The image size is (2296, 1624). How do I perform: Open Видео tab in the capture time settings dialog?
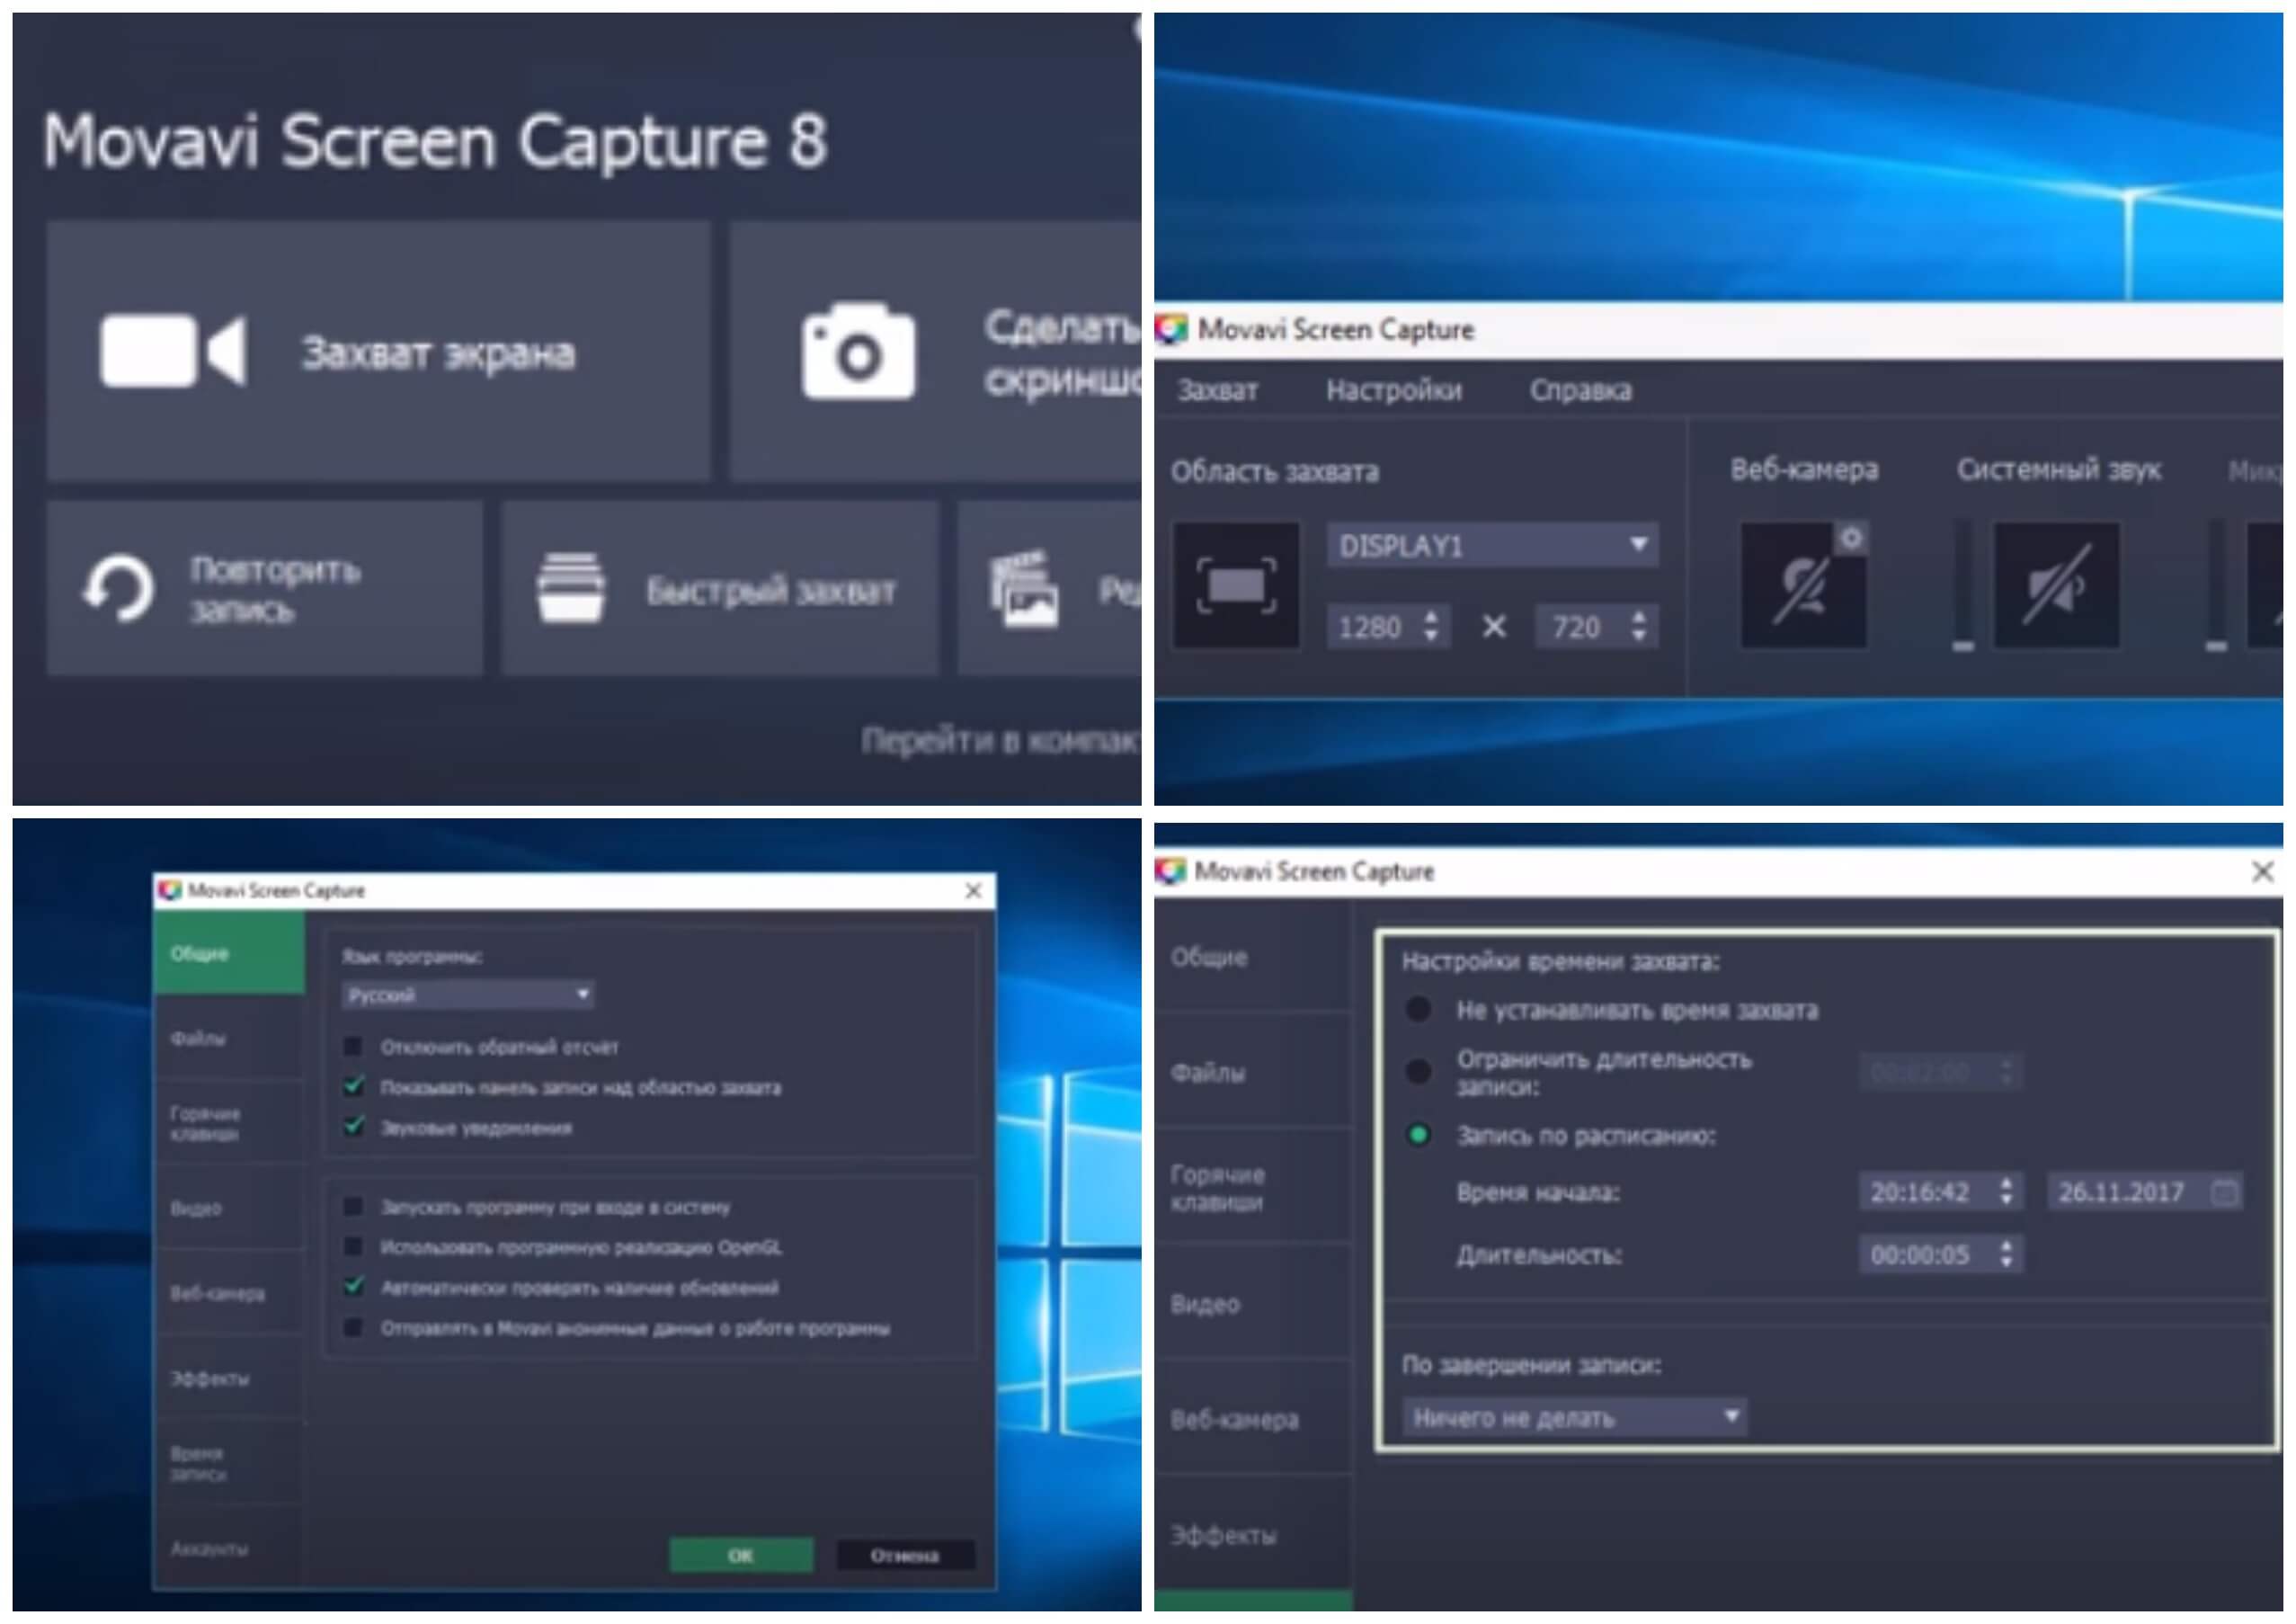pos(1252,1304)
